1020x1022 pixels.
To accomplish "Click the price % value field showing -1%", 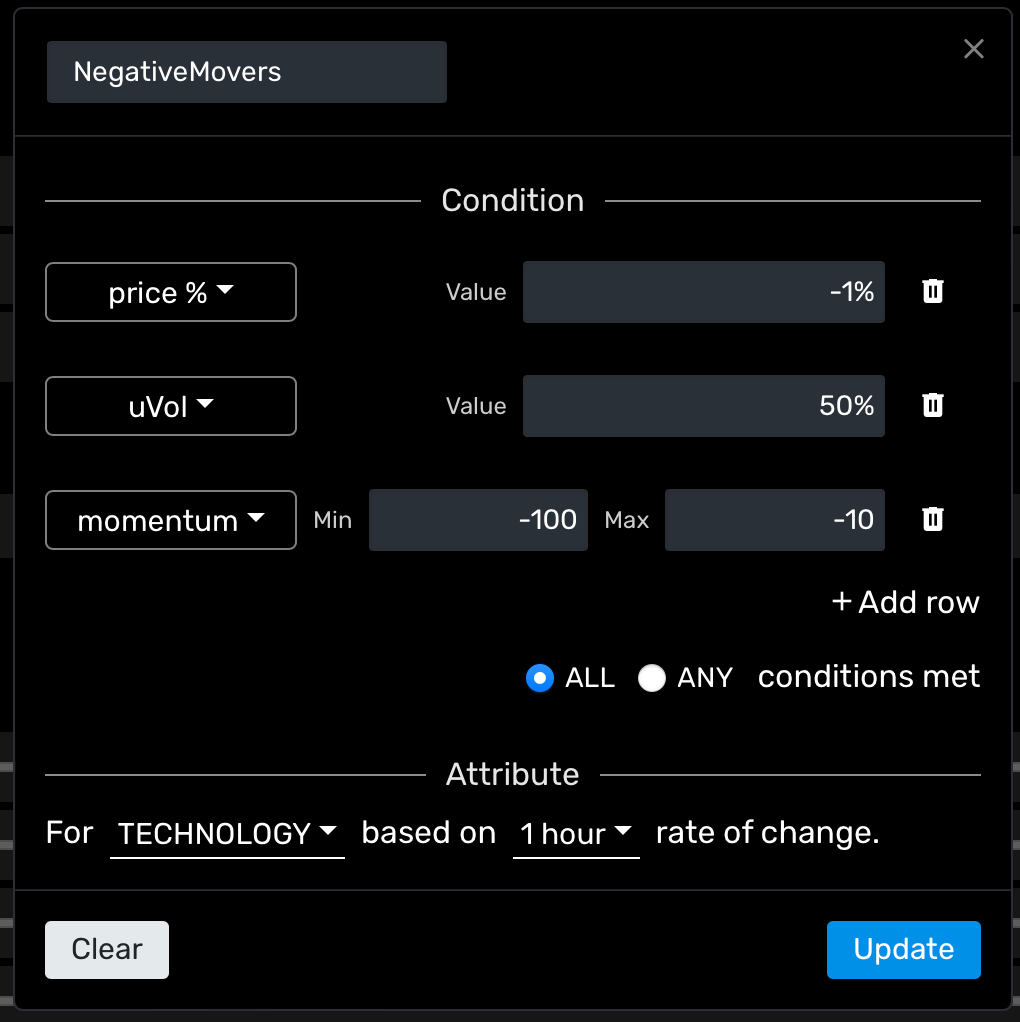I will [703, 292].
